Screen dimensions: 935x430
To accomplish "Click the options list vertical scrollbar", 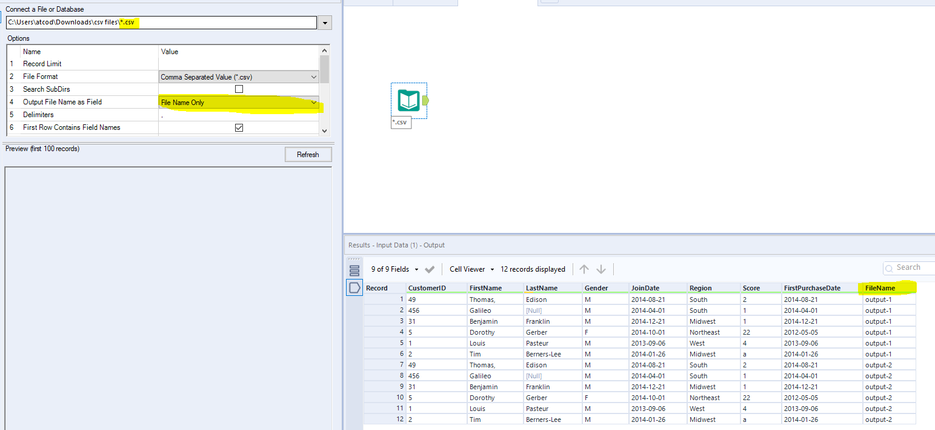I will (324, 90).
